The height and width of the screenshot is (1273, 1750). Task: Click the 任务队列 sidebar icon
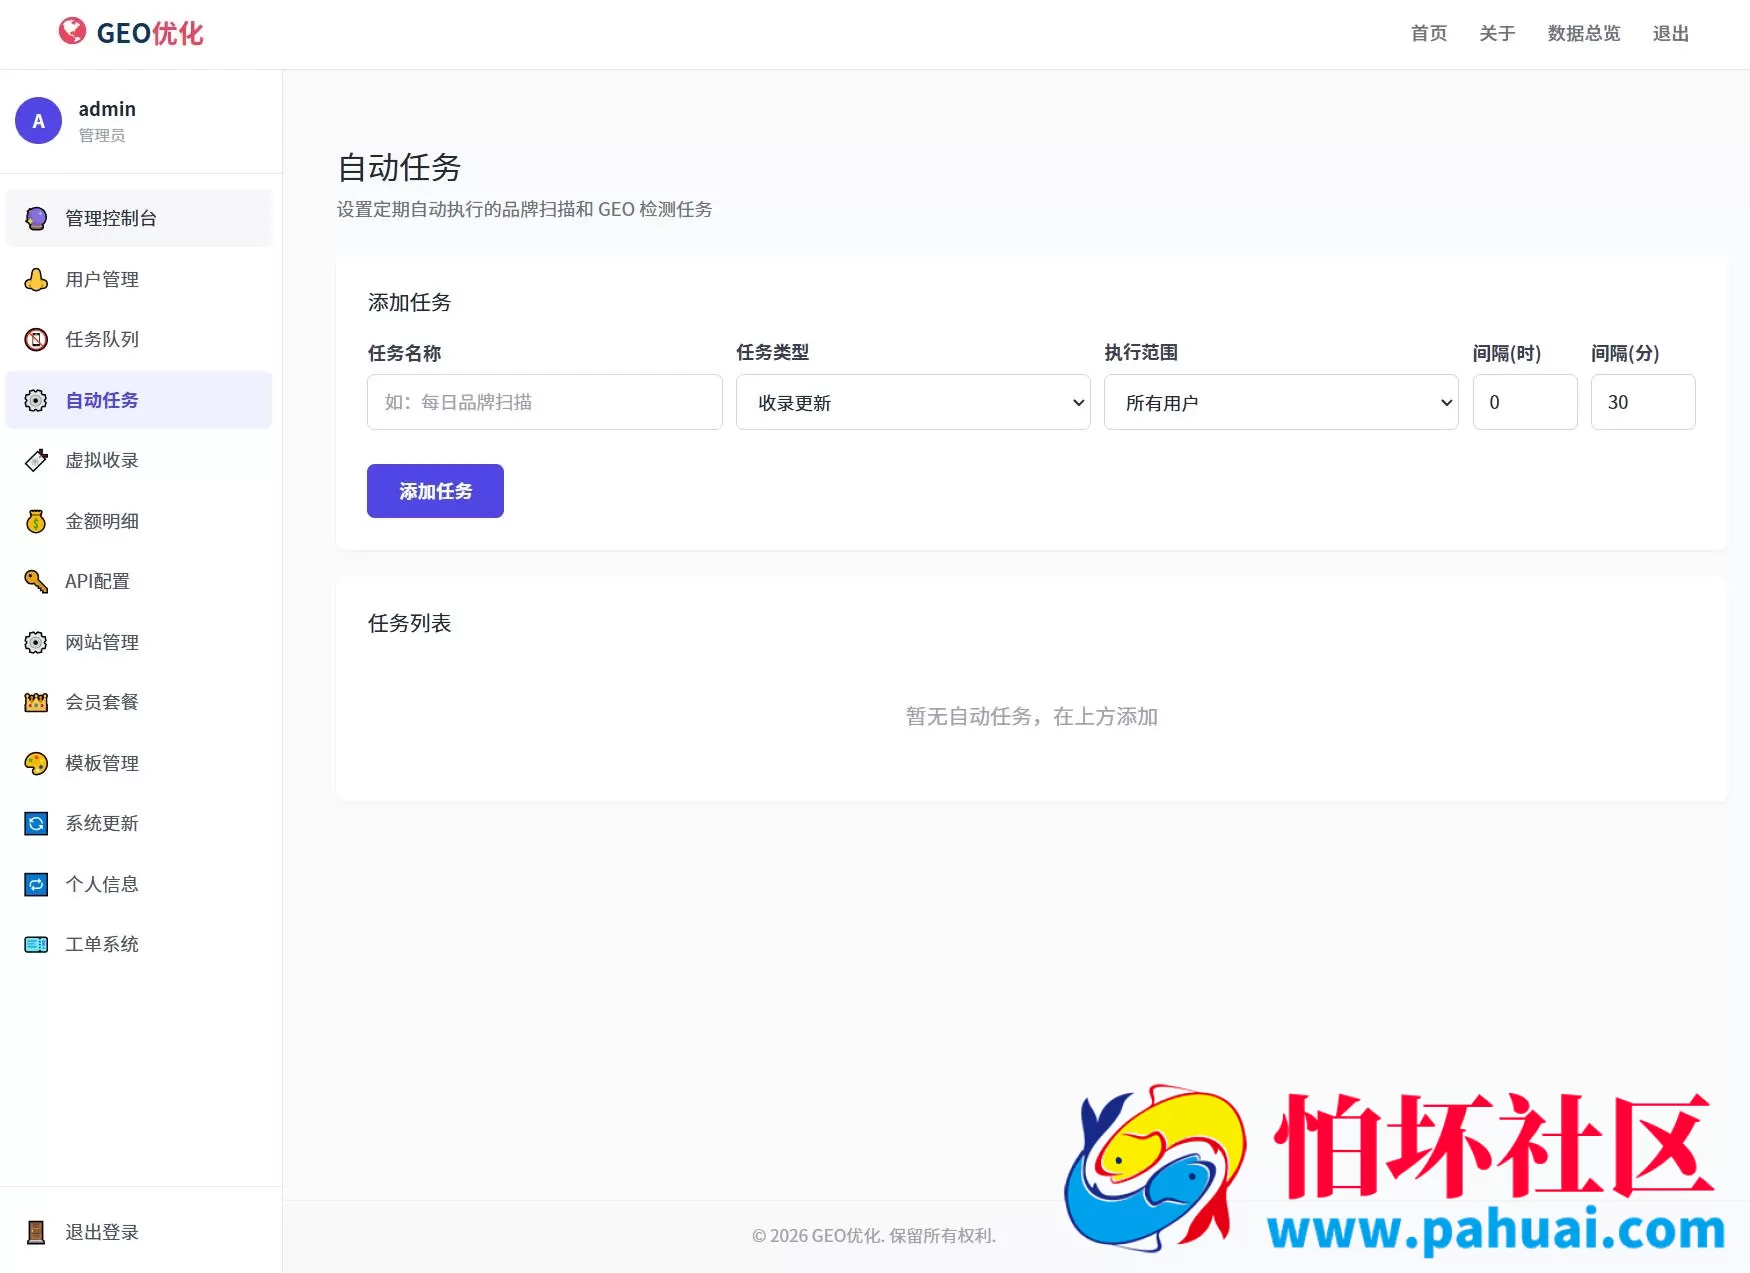(36, 339)
